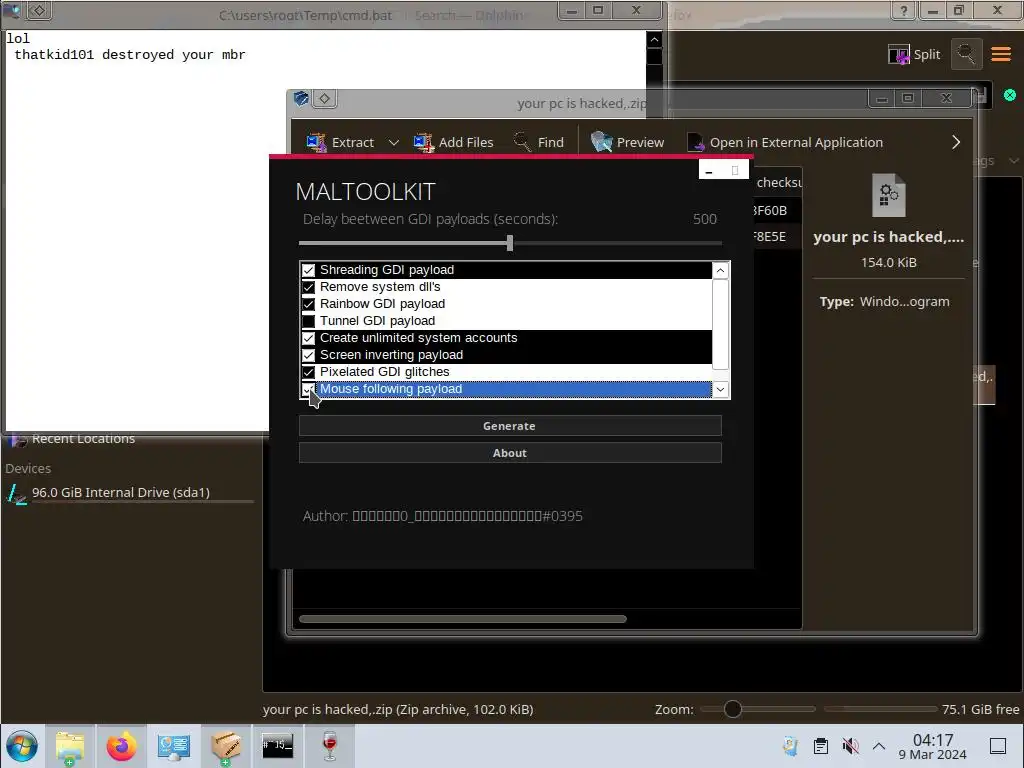Expand the archive toolbar overflow chevron
Screen dimensions: 1024x768
coord(956,142)
